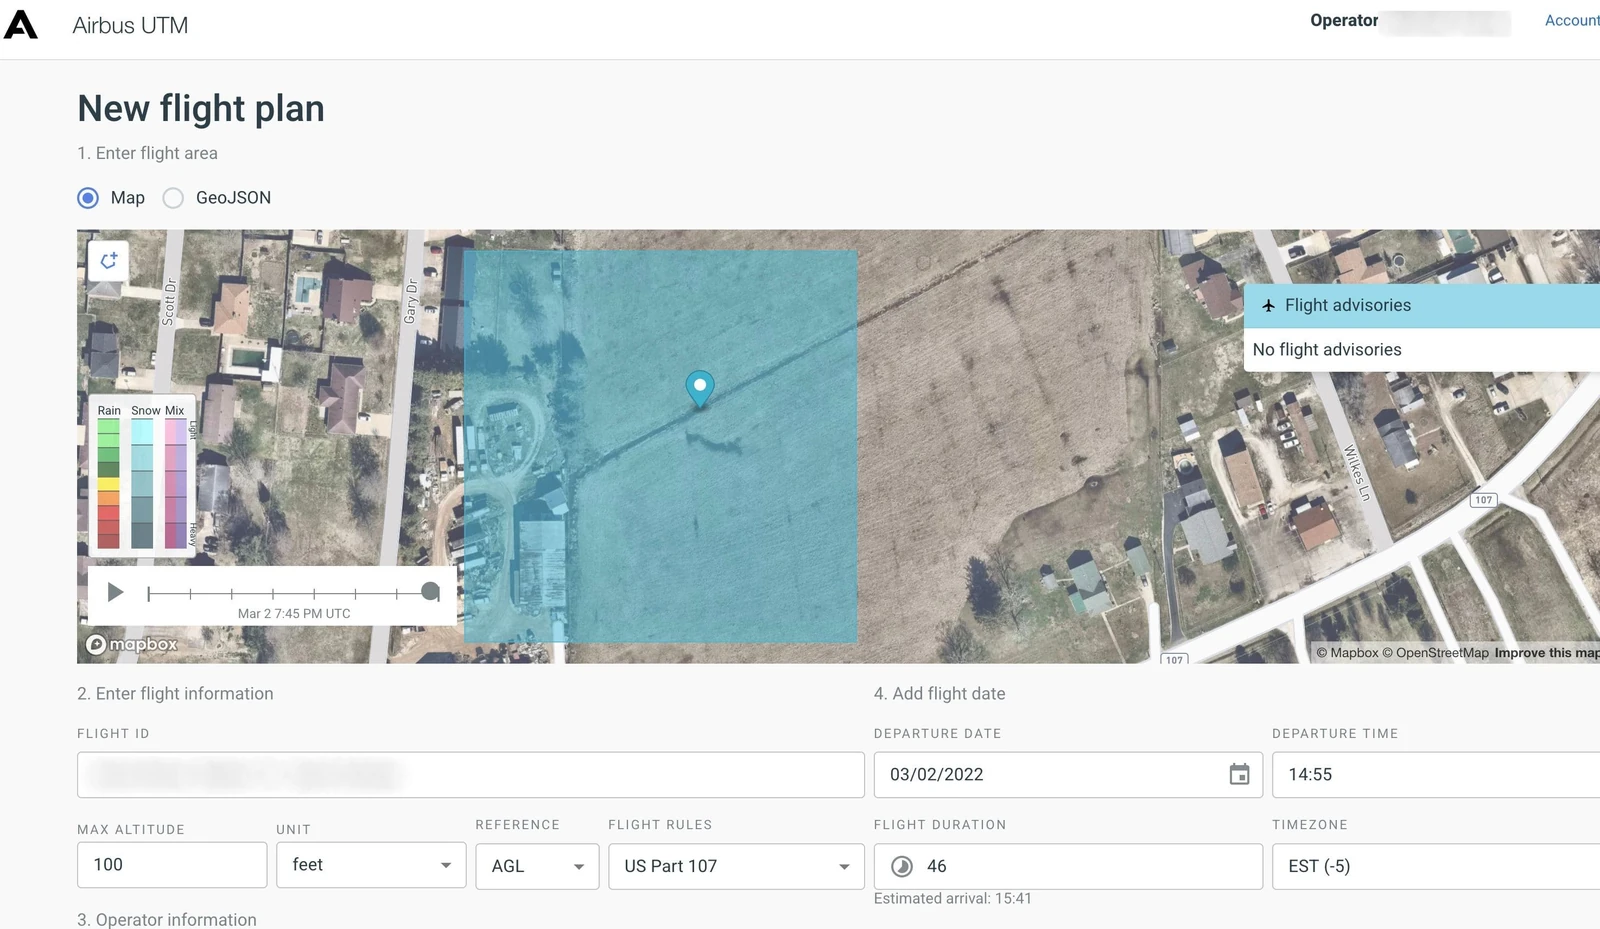Click the Max Altitude field showing 100
1600x929 pixels.
coord(172,865)
